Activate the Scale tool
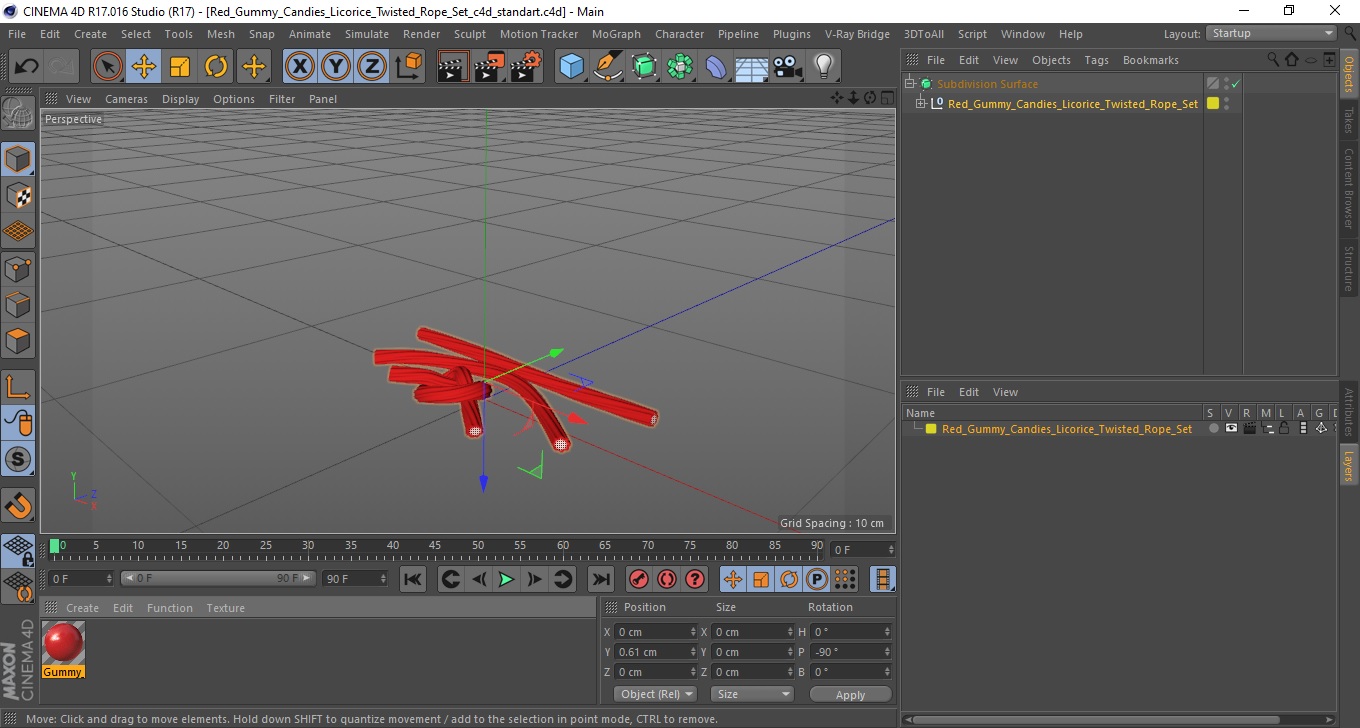The width and height of the screenshot is (1360, 728). tap(180, 67)
